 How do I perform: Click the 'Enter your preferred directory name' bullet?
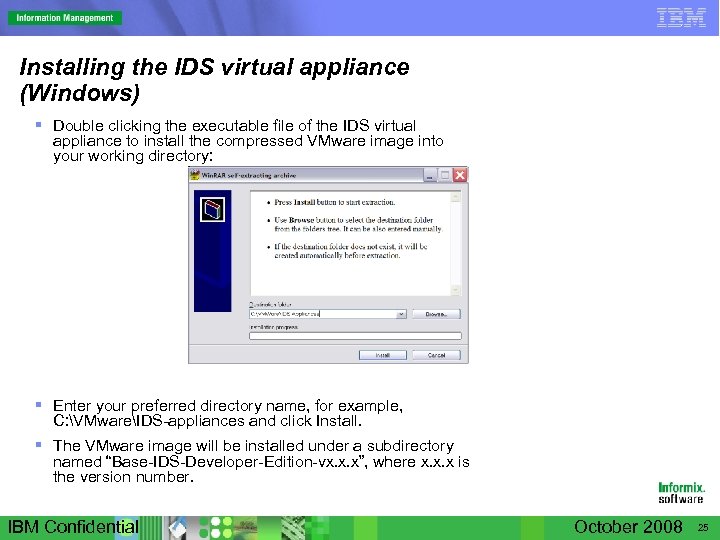point(228,413)
